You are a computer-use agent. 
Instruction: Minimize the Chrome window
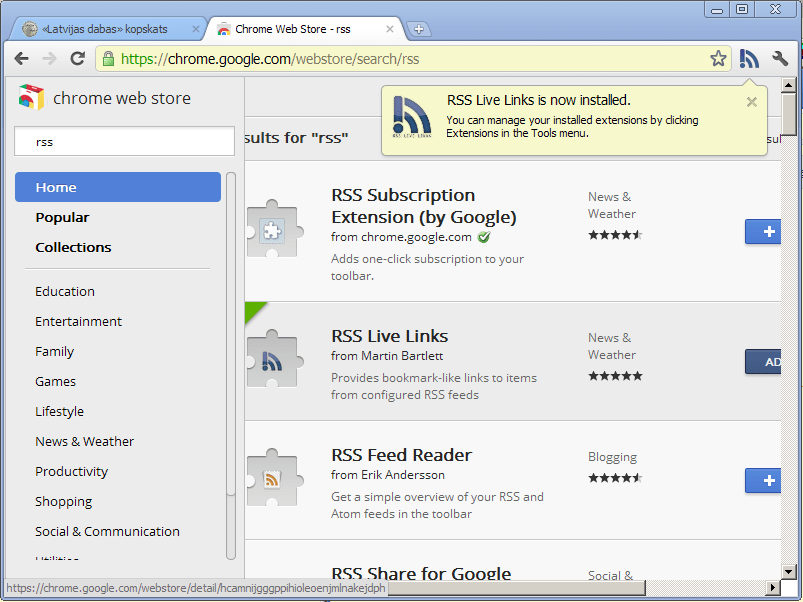pyautogui.click(x=717, y=10)
